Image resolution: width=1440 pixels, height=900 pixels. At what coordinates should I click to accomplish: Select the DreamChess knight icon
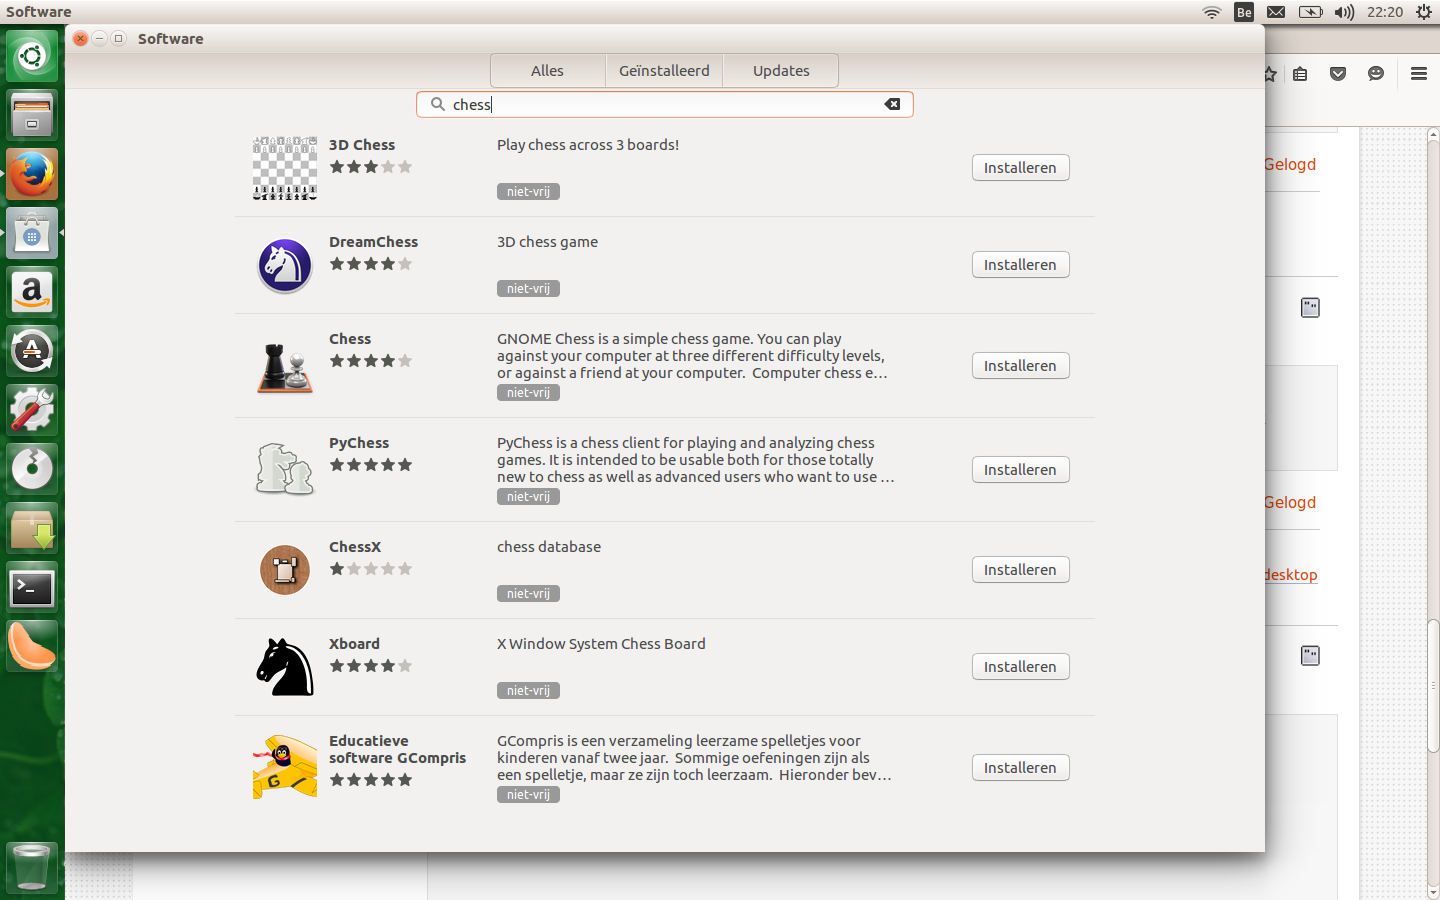(285, 265)
